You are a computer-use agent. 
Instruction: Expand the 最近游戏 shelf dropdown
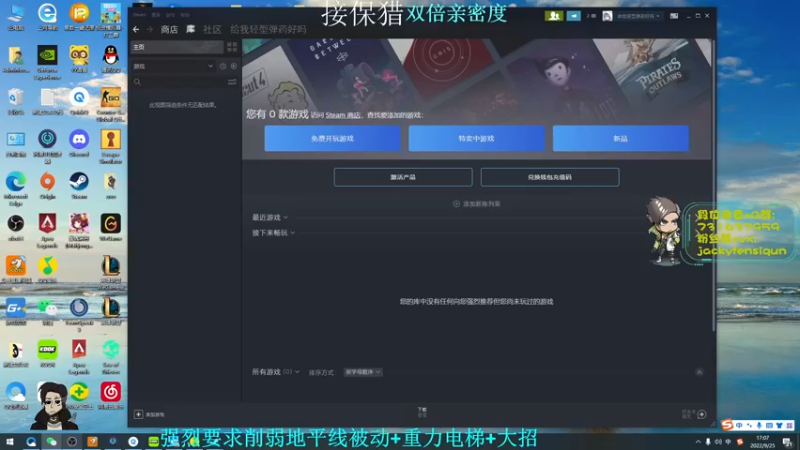tap(270, 217)
